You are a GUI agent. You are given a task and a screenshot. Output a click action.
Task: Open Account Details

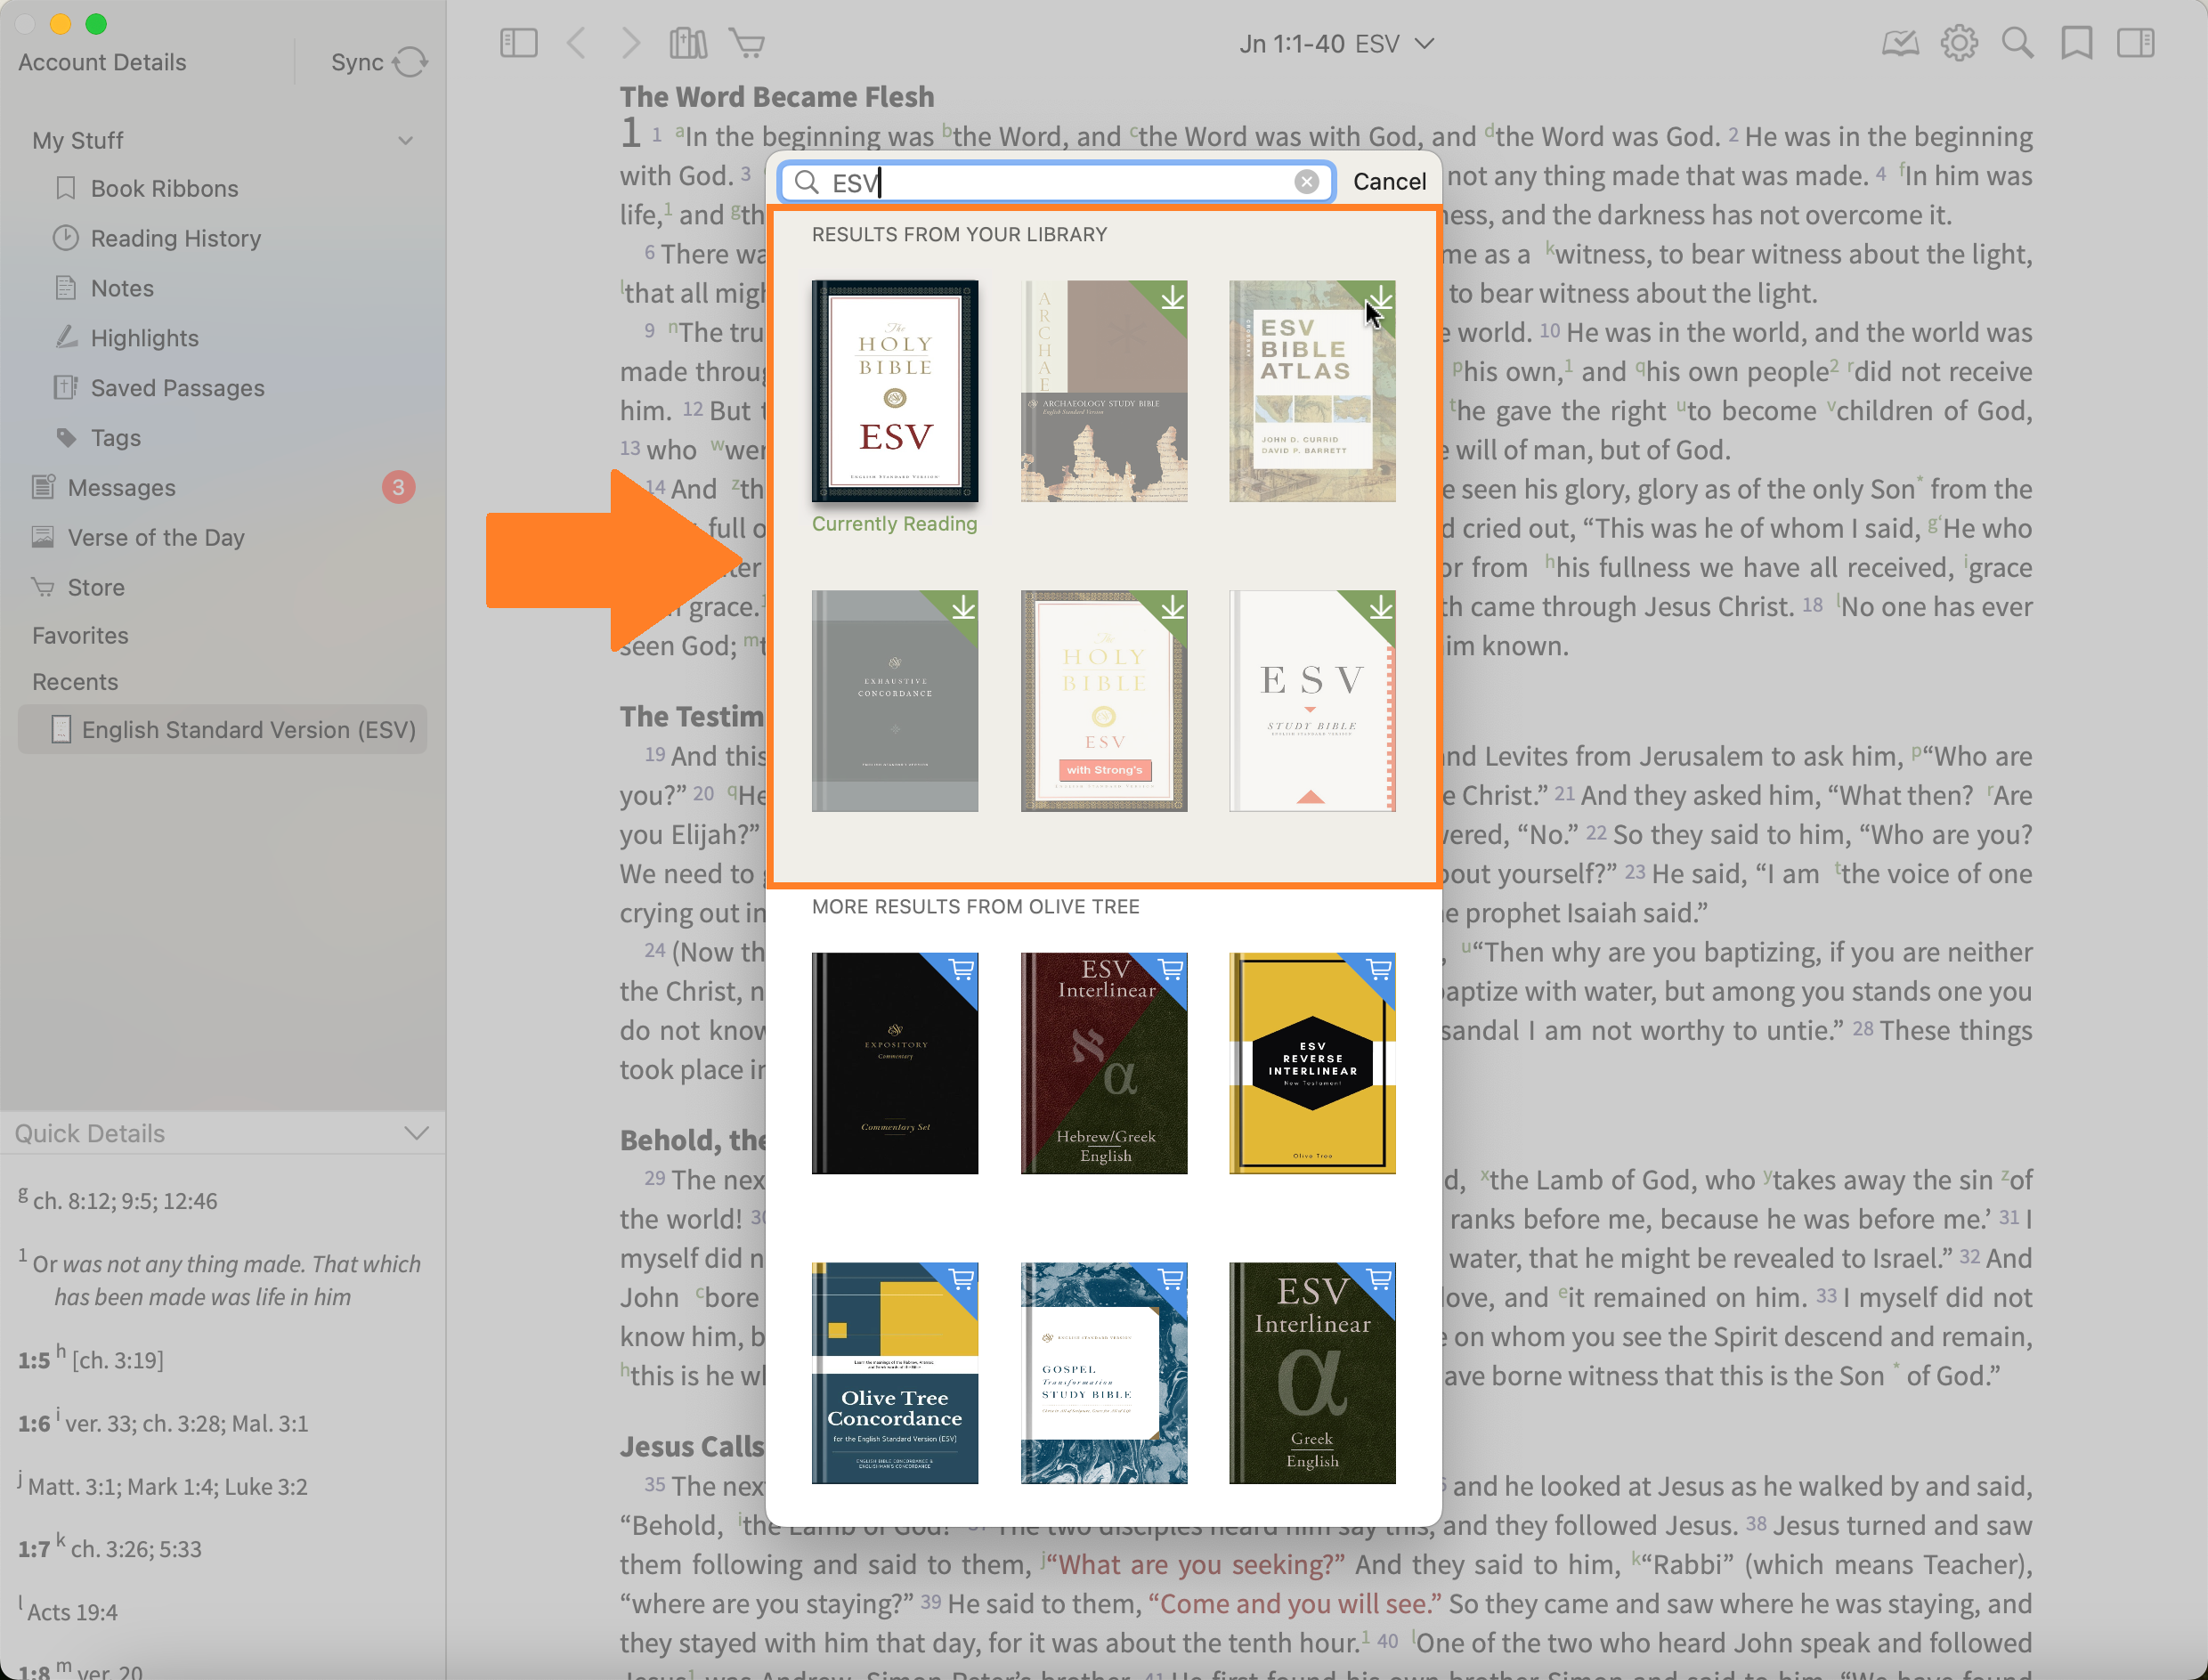(102, 62)
